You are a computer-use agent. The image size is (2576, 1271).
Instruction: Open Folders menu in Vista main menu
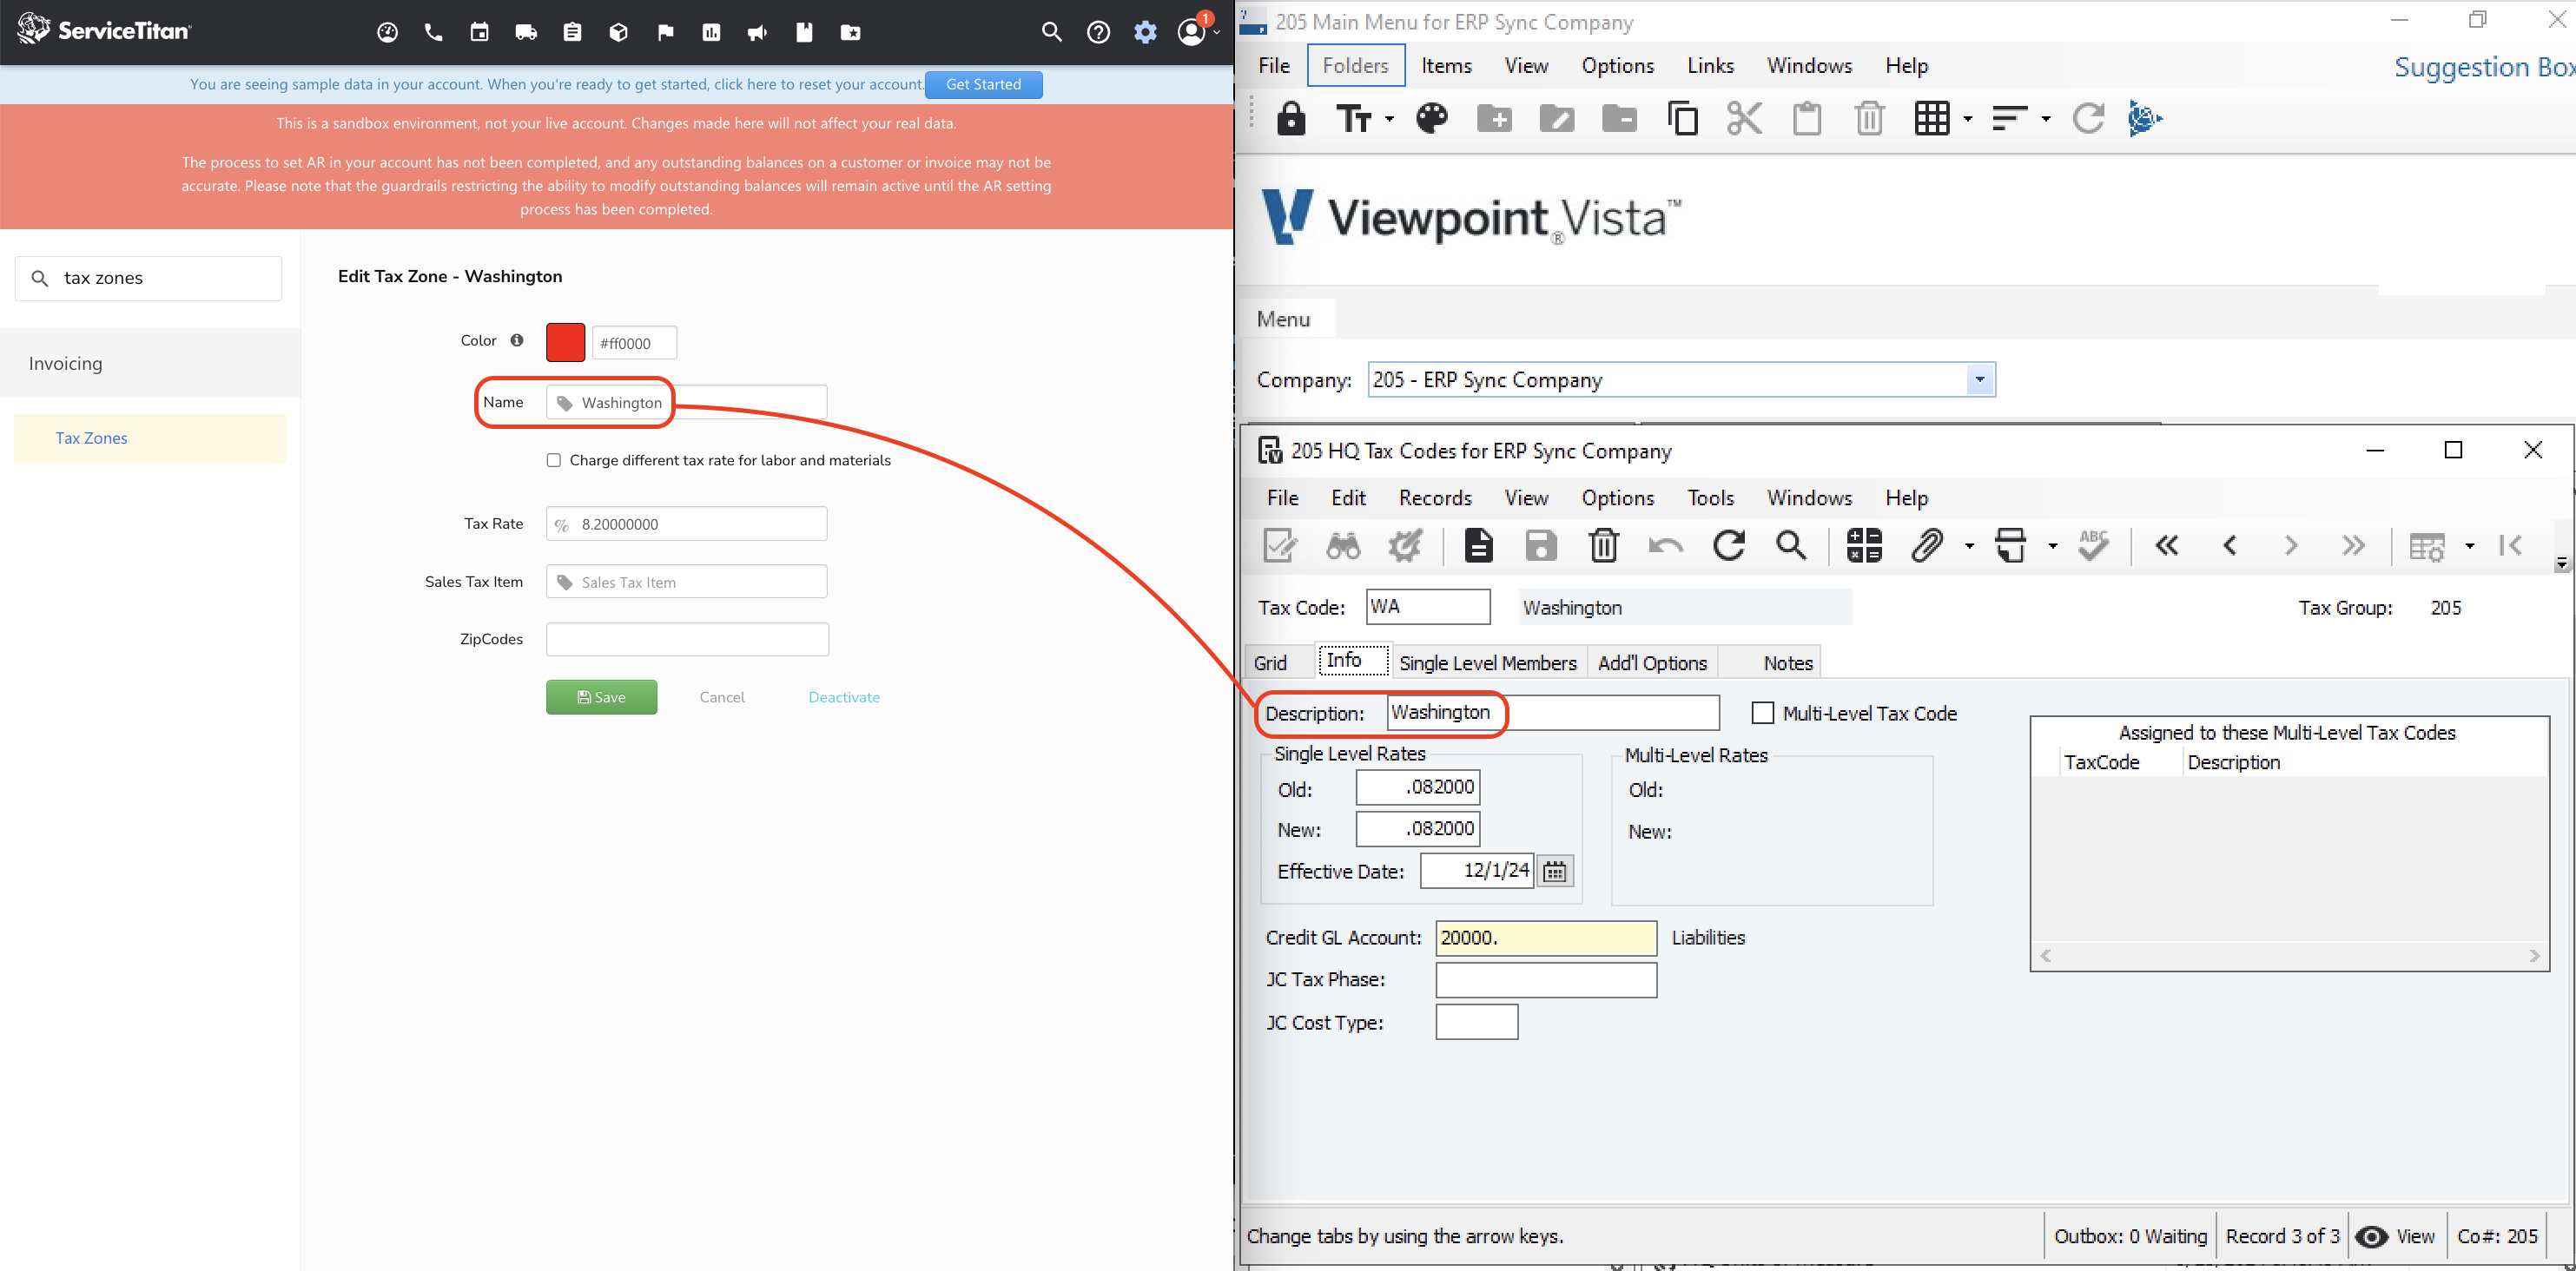pos(1355,66)
